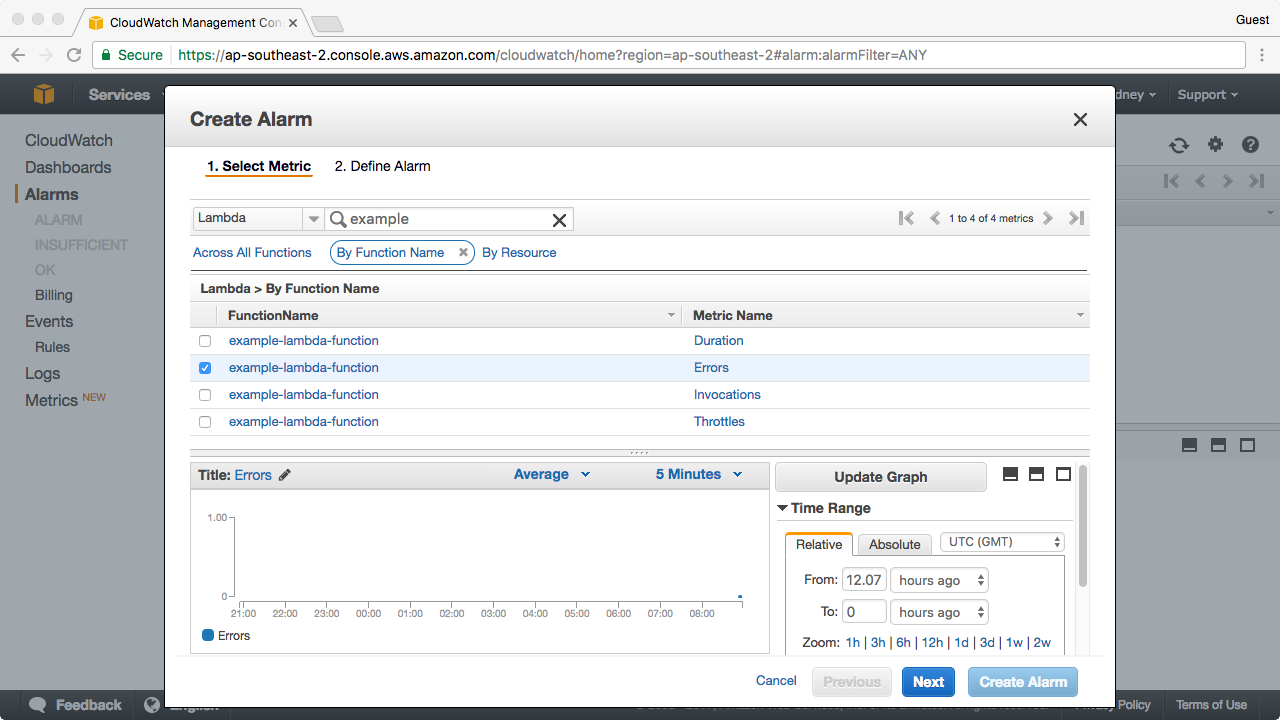Viewport: 1280px width, 720px height.
Task: Open From hours ago unit dropdown
Action: pyautogui.click(x=939, y=580)
